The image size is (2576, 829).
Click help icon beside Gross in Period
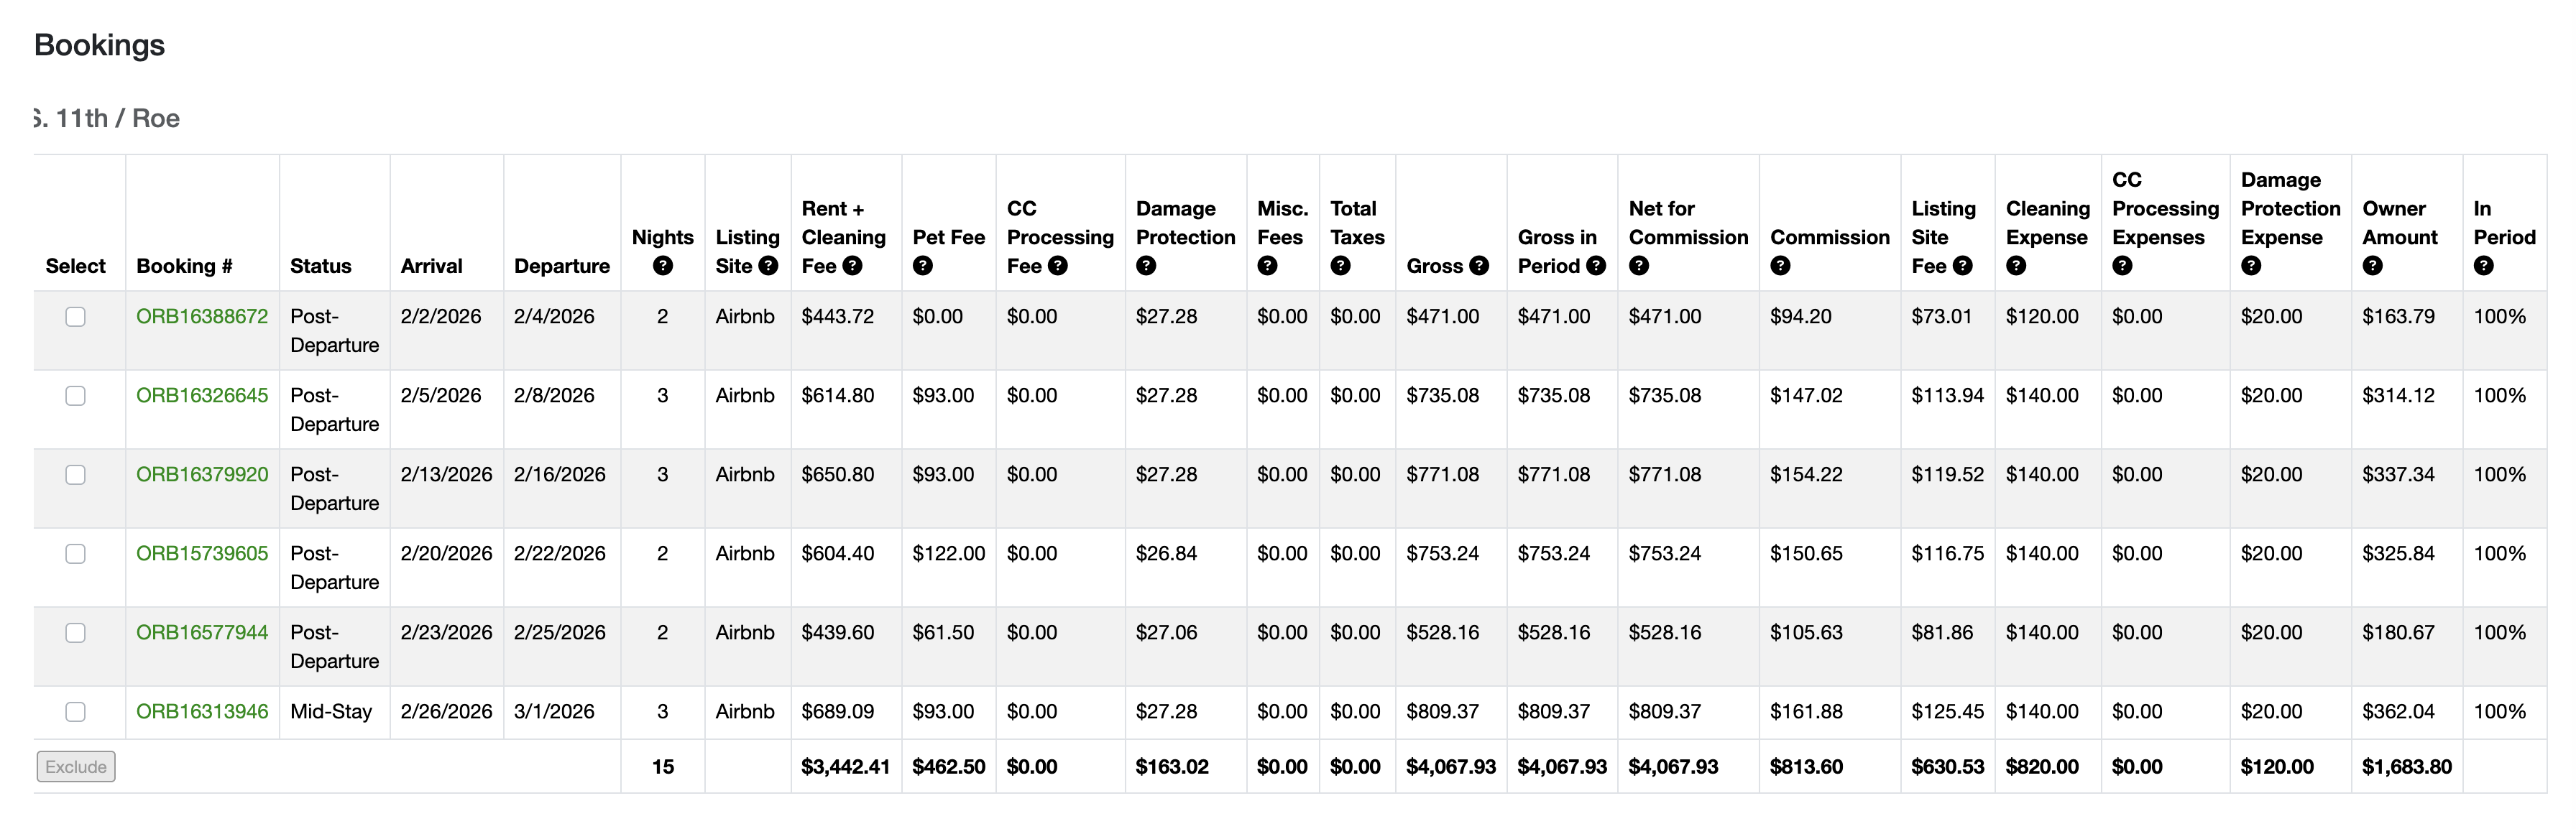pos(1596,266)
